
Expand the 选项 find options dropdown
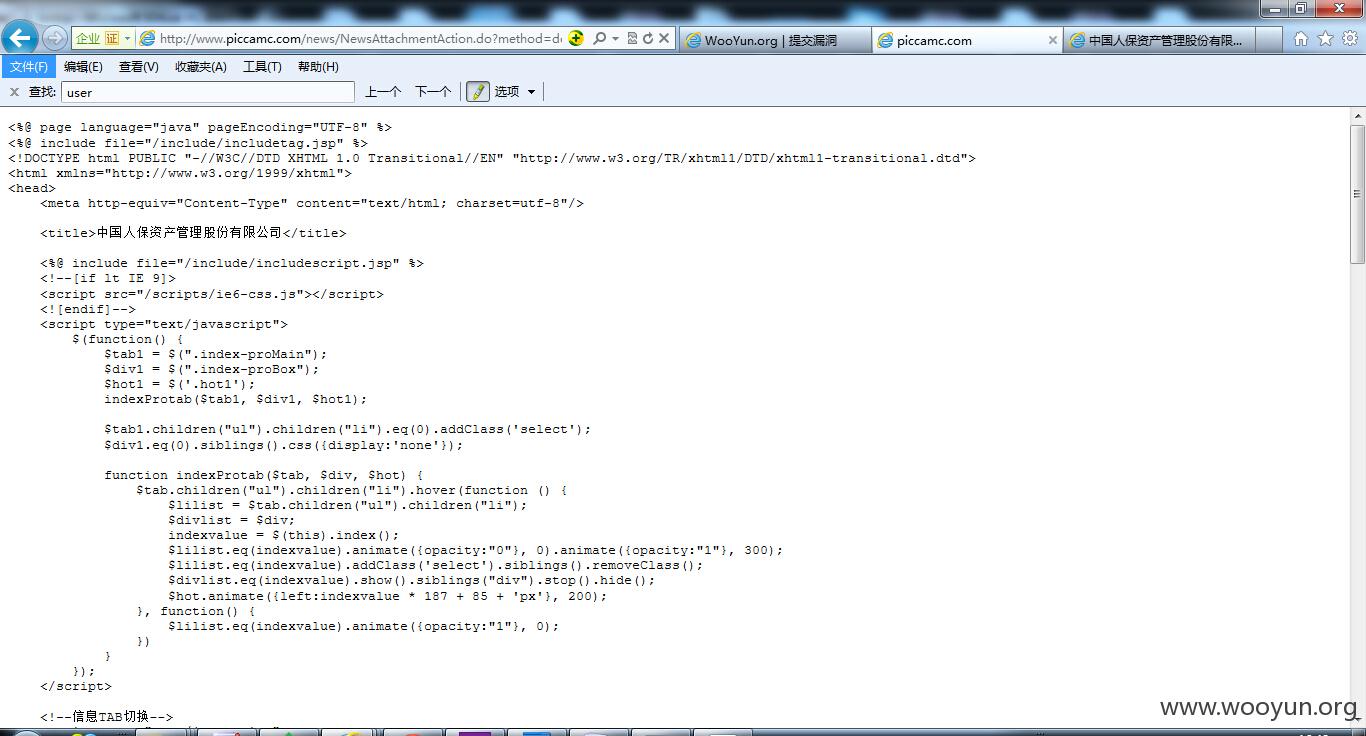[515, 92]
